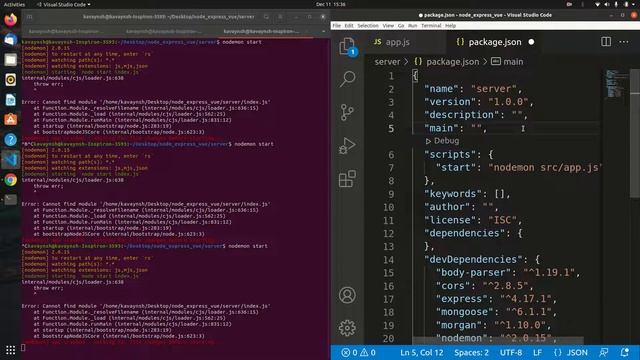Click the terminal prompt cursor
Image resolution: width=640 pixels, height=360 pixels.
click(x=23, y=348)
